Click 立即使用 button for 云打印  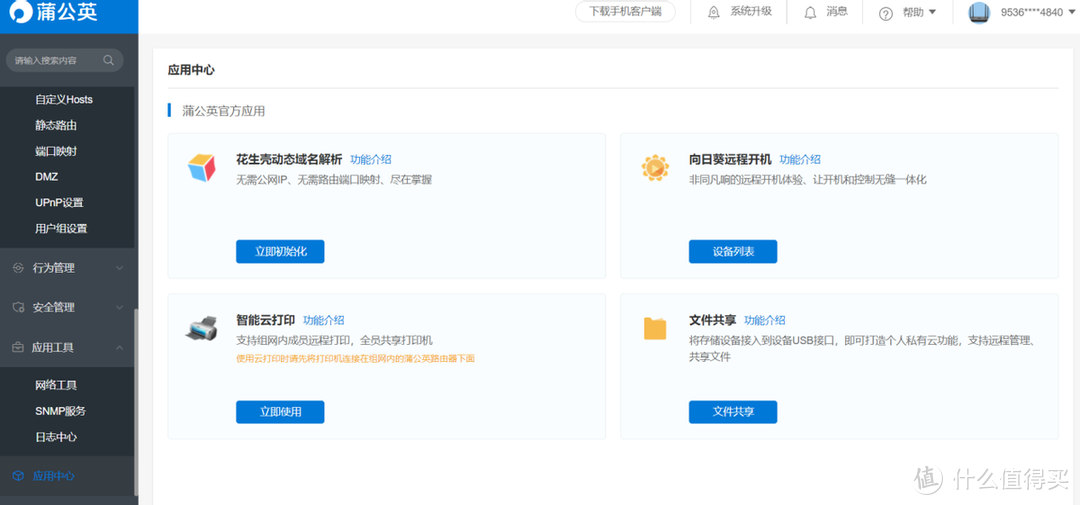point(280,412)
